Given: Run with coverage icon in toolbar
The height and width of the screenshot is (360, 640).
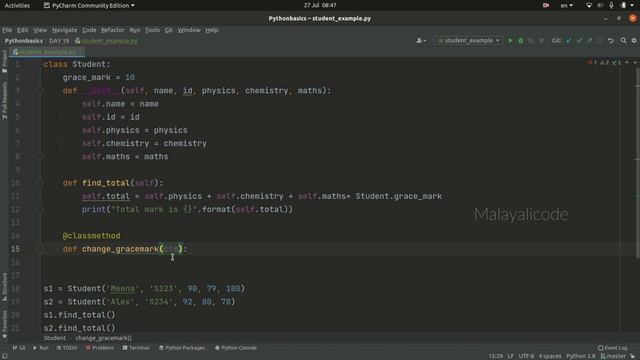Looking at the screenshot, I should (x=531, y=40).
